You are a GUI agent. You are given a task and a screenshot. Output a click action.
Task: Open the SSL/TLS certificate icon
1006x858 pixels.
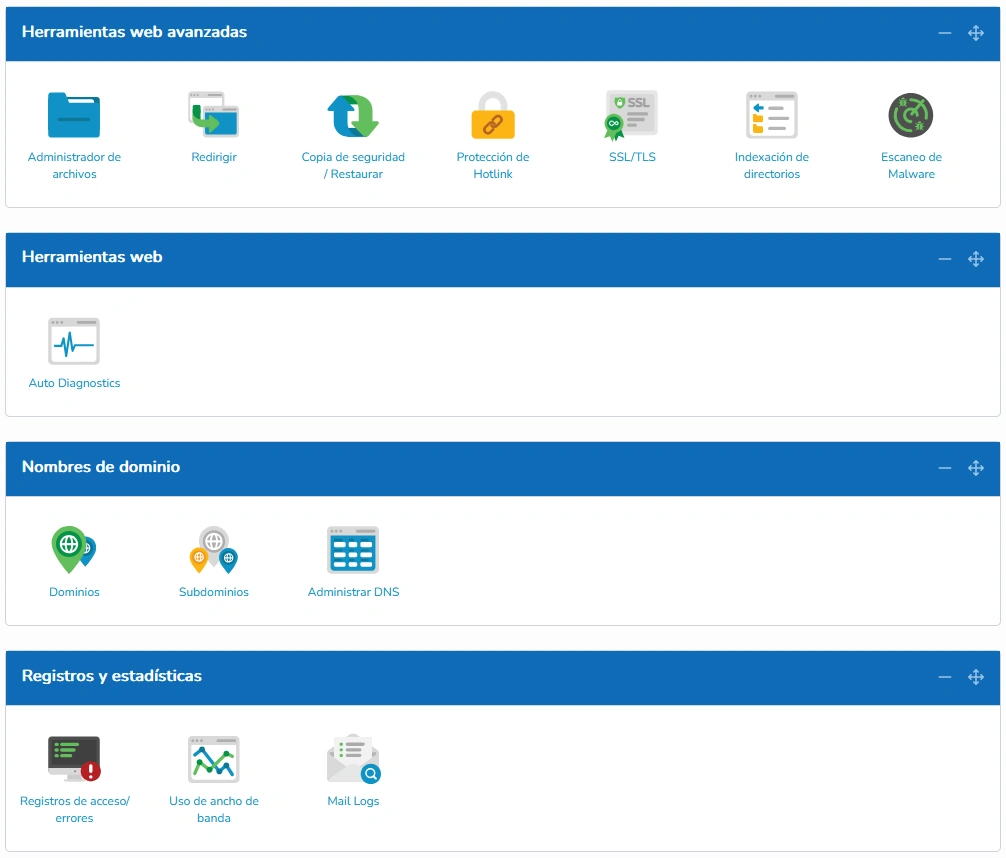coord(632,115)
